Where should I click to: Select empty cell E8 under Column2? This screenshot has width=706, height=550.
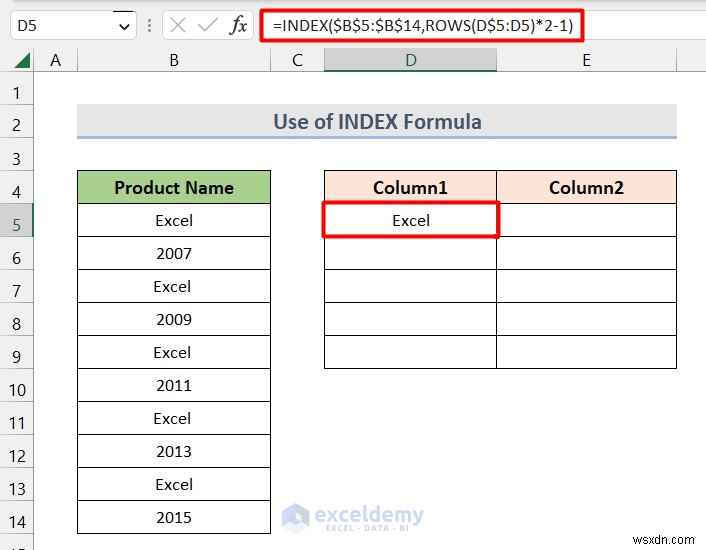click(x=586, y=319)
